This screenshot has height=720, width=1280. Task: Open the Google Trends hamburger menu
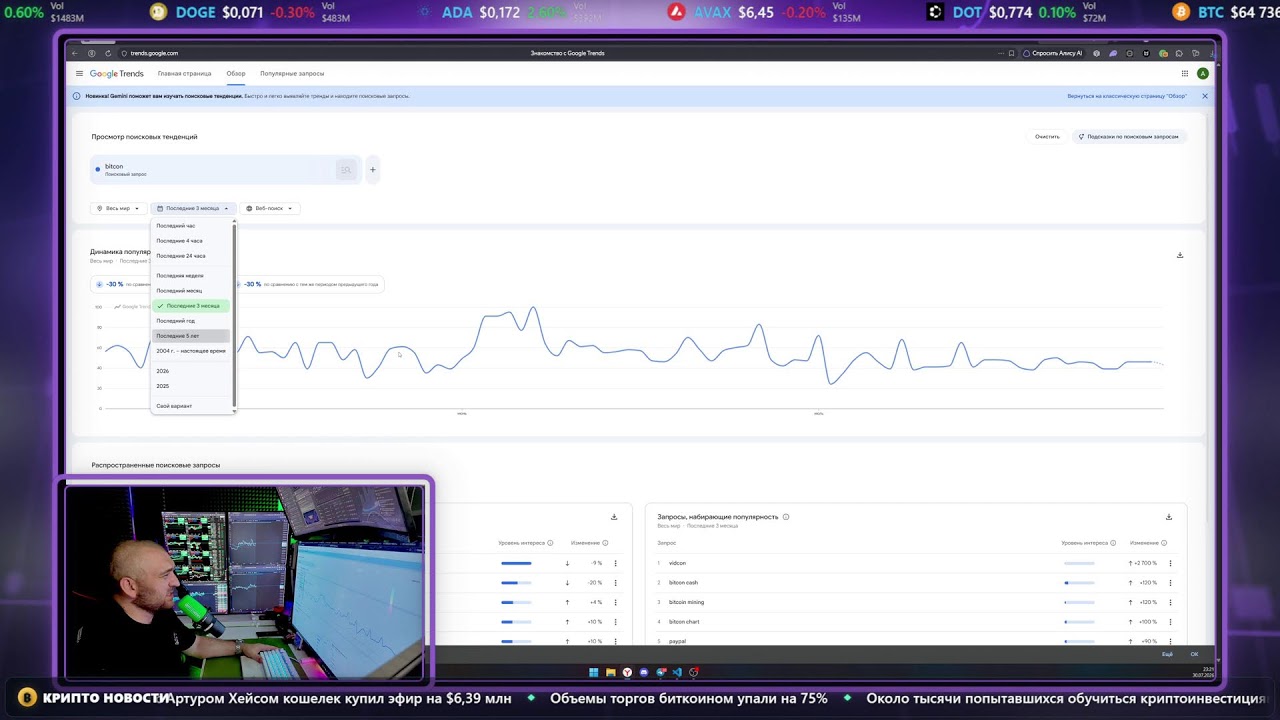click(80, 74)
